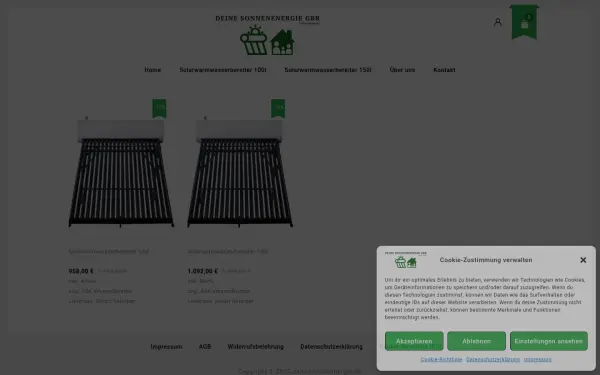The height and width of the screenshot is (375, 600).
Task: Open the green shopping cart ribbon
Action: [524, 22]
